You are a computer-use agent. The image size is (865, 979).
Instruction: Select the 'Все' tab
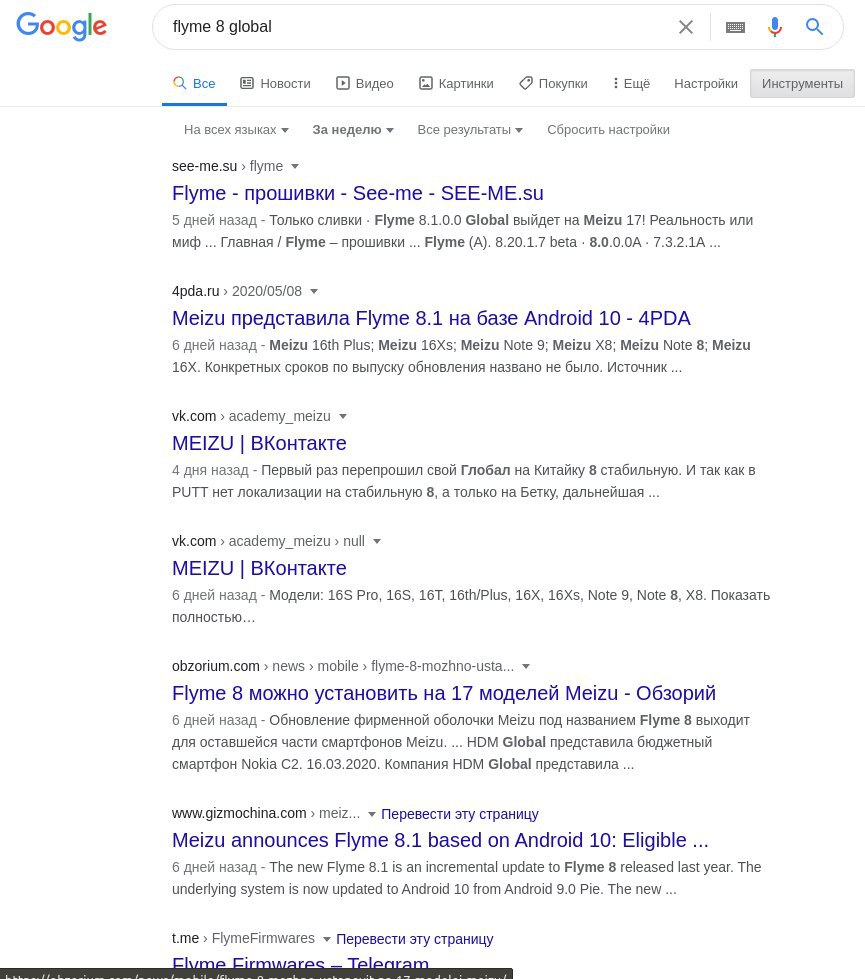coord(194,84)
